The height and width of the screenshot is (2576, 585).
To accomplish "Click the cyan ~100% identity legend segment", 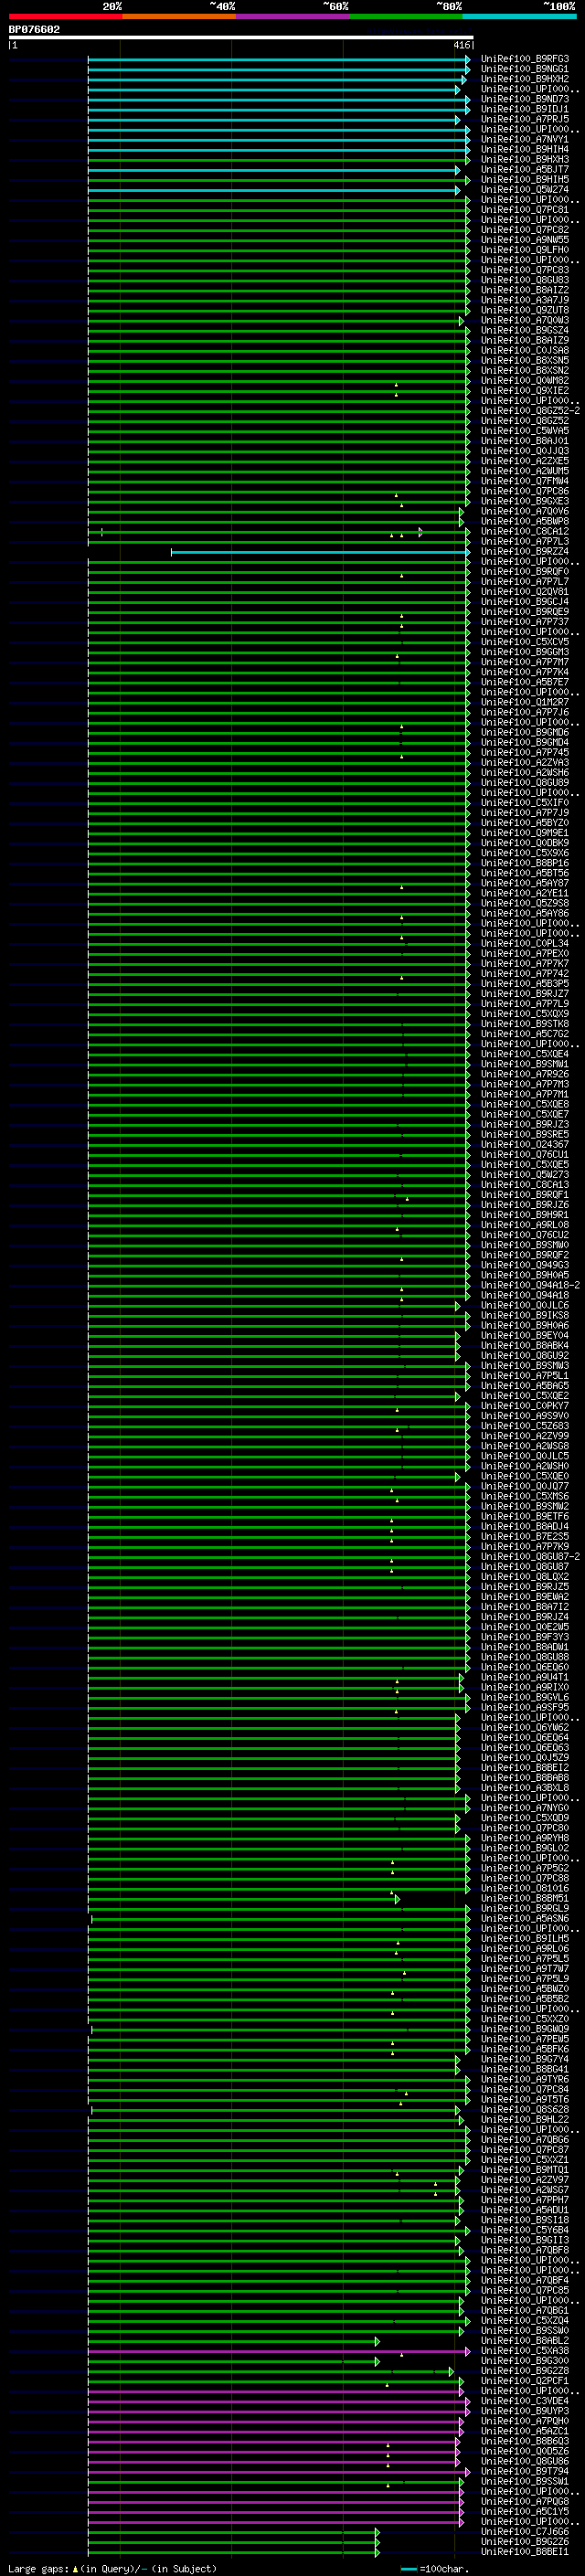I will pyautogui.click(x=519, y=16).
